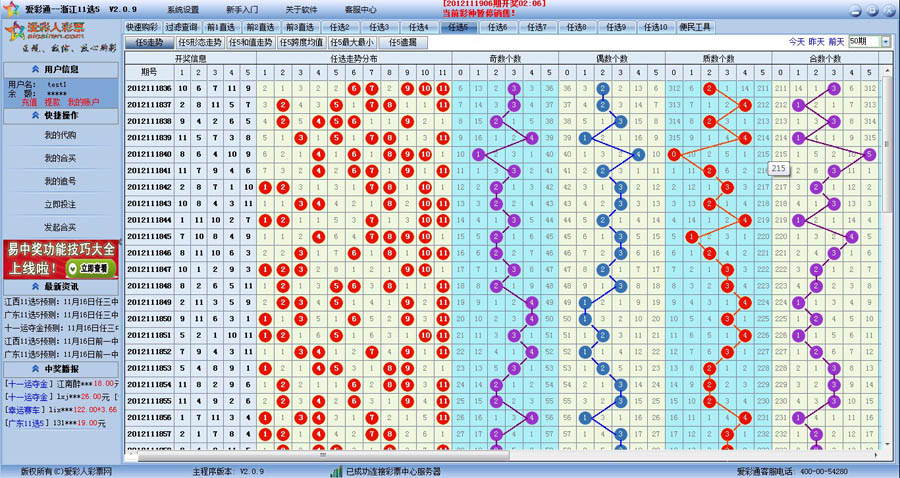Image resolution: width=900 pixels, height=478 pixels.
Task: Switch to the 过滤查询 tab
Action: click(181, 27)
